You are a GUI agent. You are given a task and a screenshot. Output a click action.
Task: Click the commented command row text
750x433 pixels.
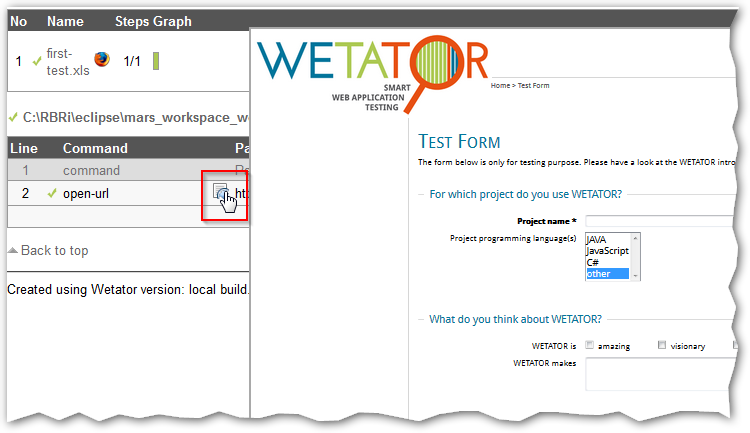pos(91,170)
